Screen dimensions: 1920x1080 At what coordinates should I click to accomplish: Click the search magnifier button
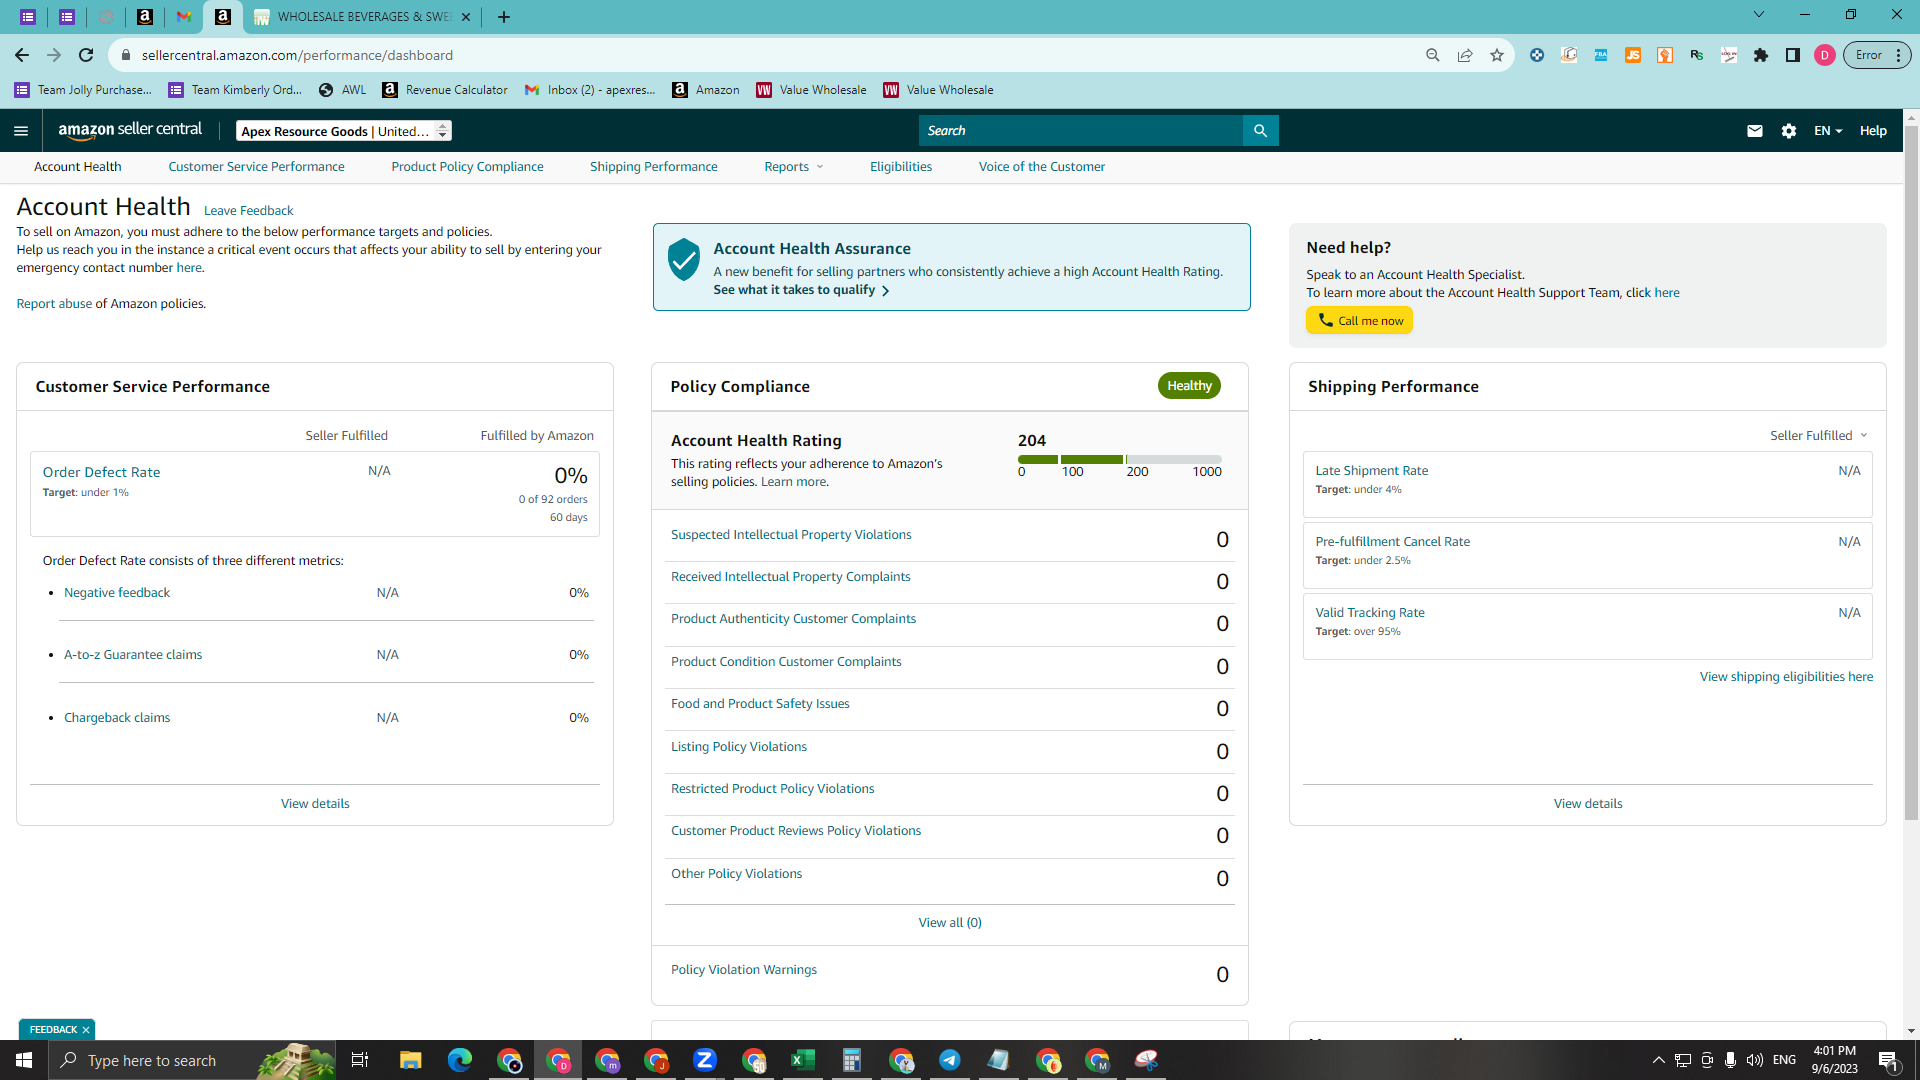coord(1260,131)
